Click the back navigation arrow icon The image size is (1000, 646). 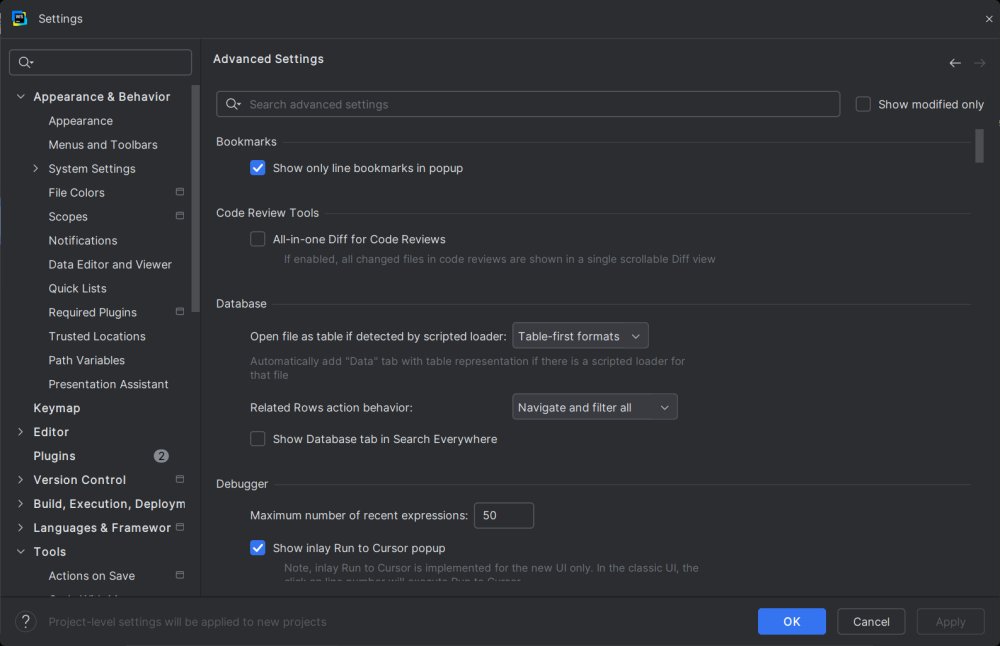[955, 63]
